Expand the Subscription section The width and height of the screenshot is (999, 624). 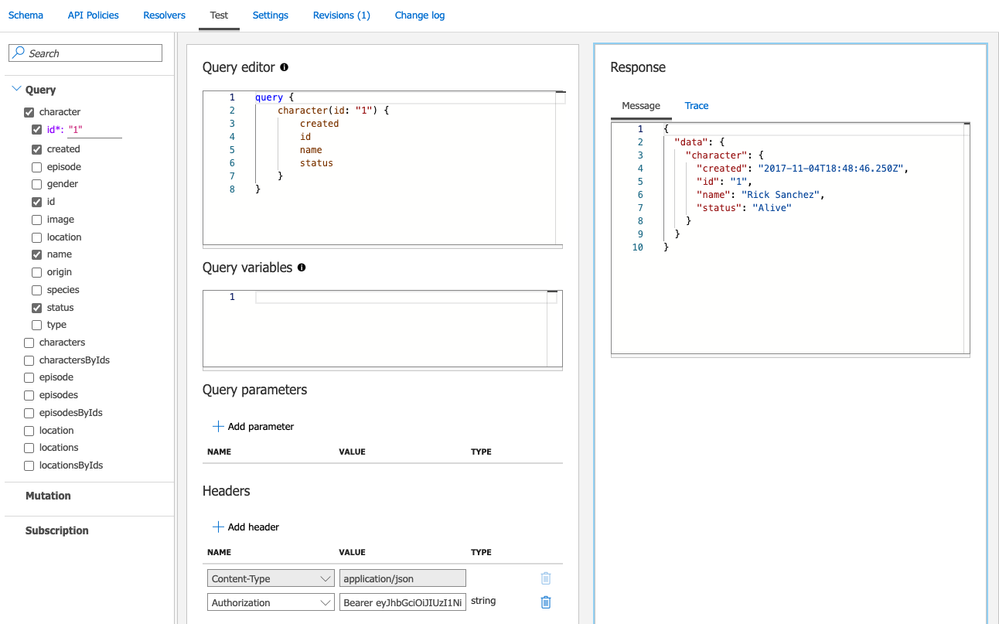(57, 530)
